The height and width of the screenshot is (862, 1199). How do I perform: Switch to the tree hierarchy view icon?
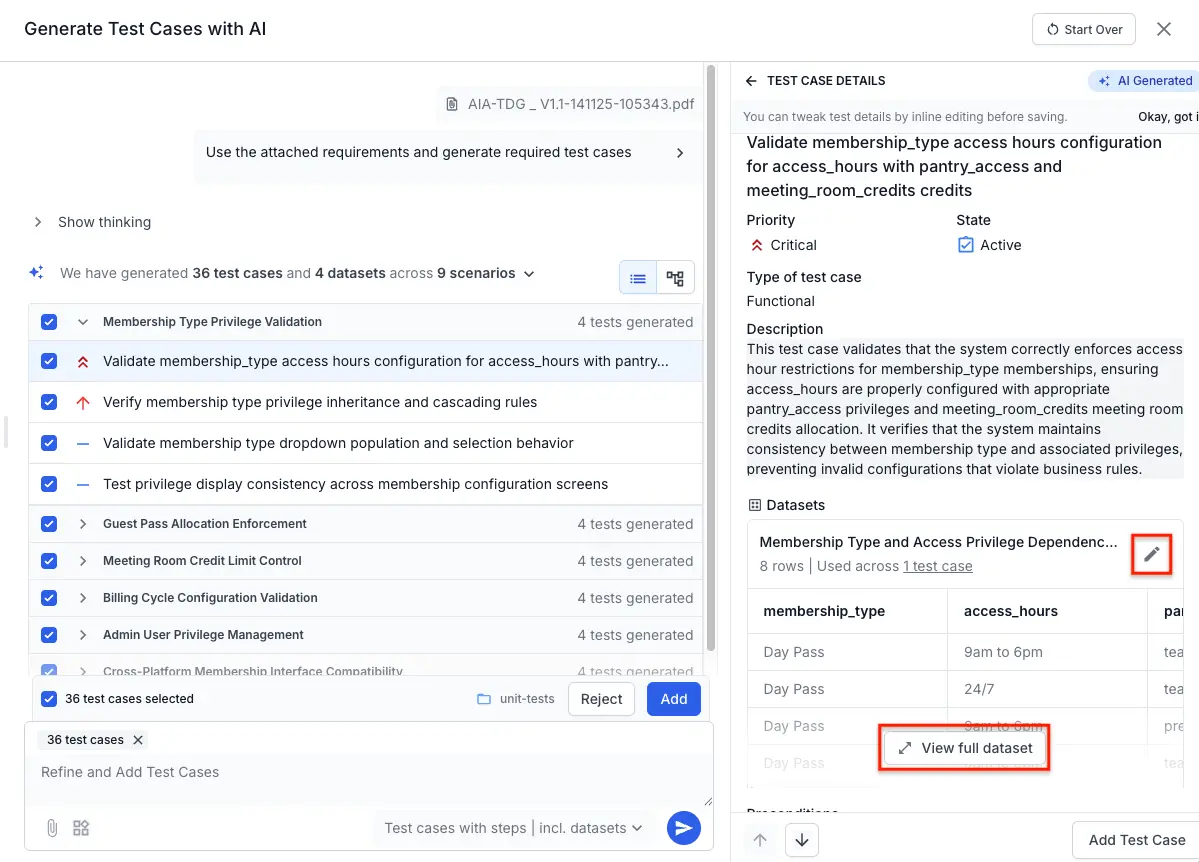(675, 278)
